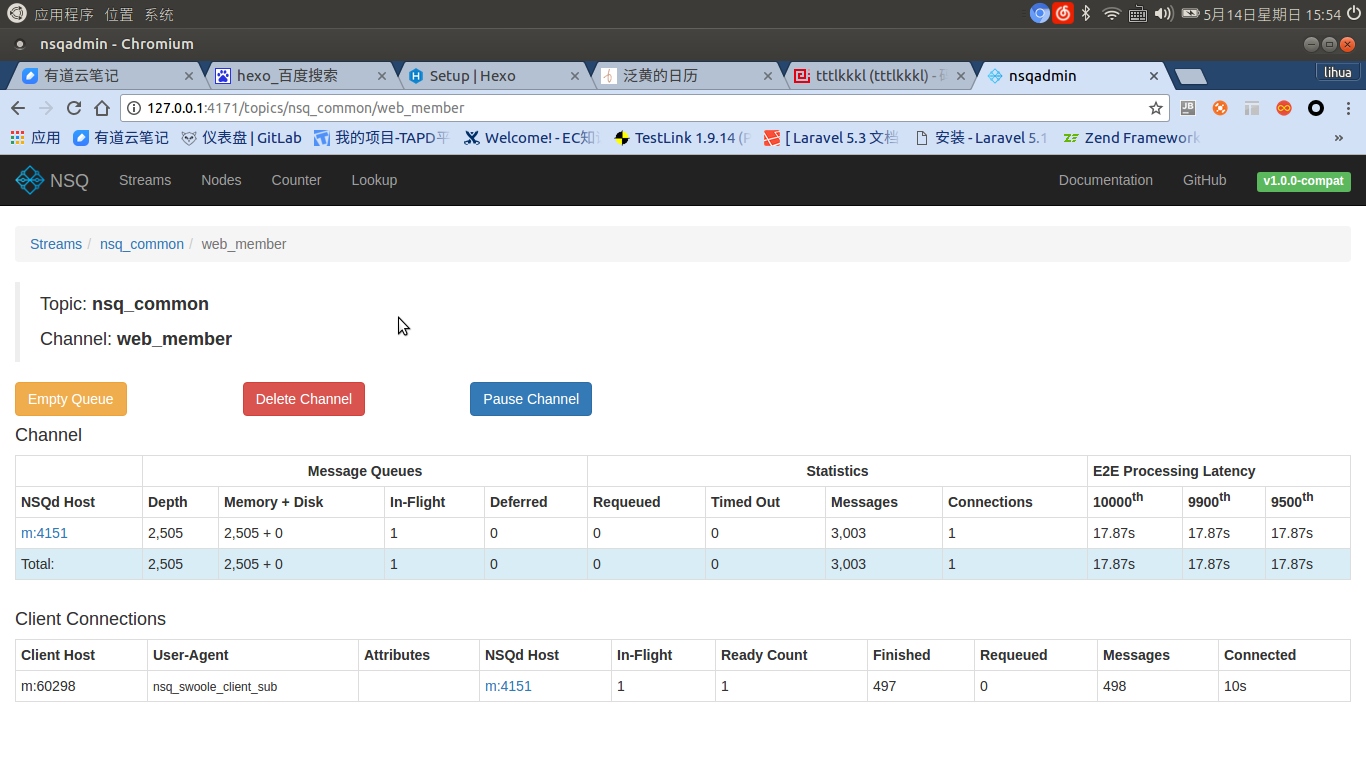Switch to the hexo_百度搜索 tab
Image resolution: width=1366 pixels, height=768 pixels.
tap(287, 76)
